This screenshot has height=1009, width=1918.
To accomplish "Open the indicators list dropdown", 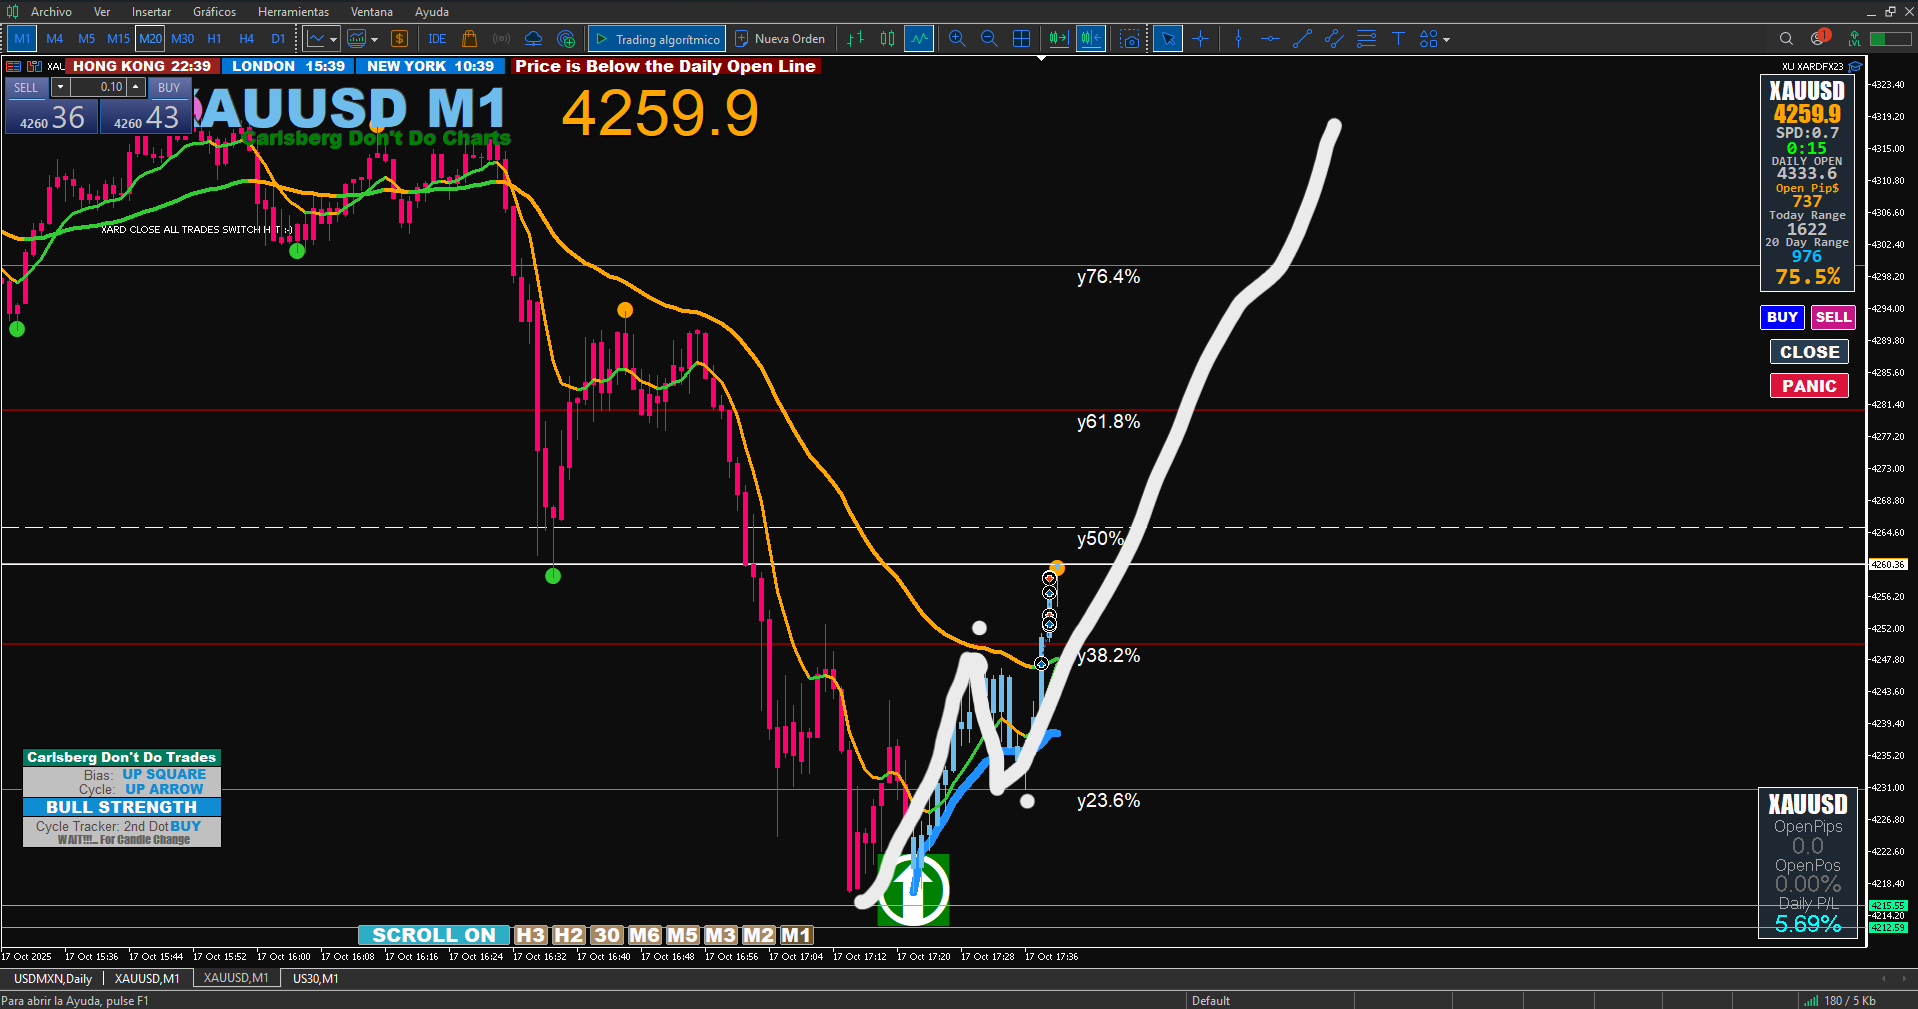I will tap(362, 39).
